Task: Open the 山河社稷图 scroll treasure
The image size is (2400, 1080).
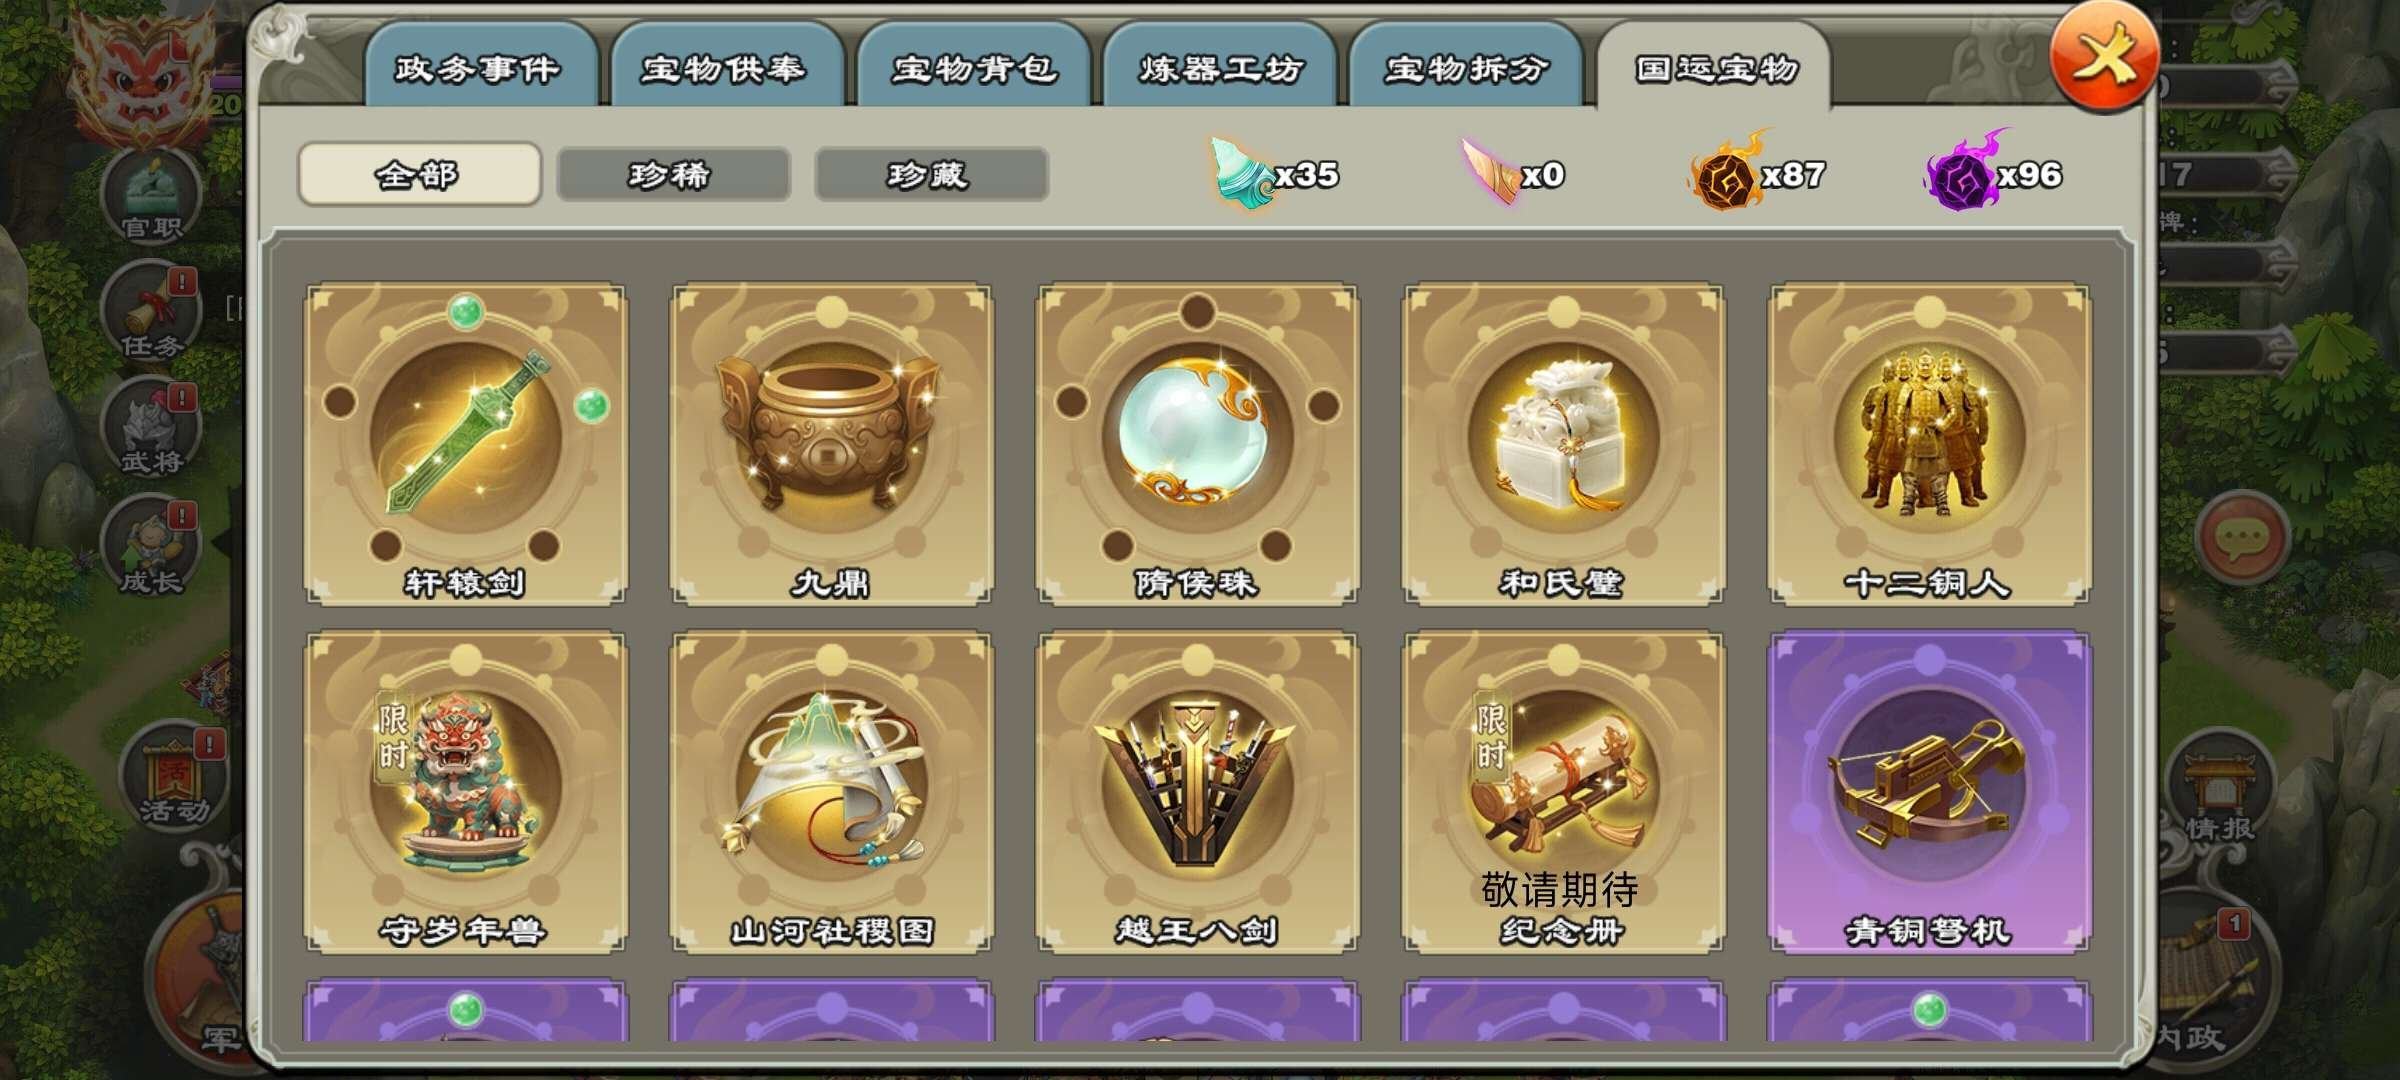Action: (x=831, y=791)
